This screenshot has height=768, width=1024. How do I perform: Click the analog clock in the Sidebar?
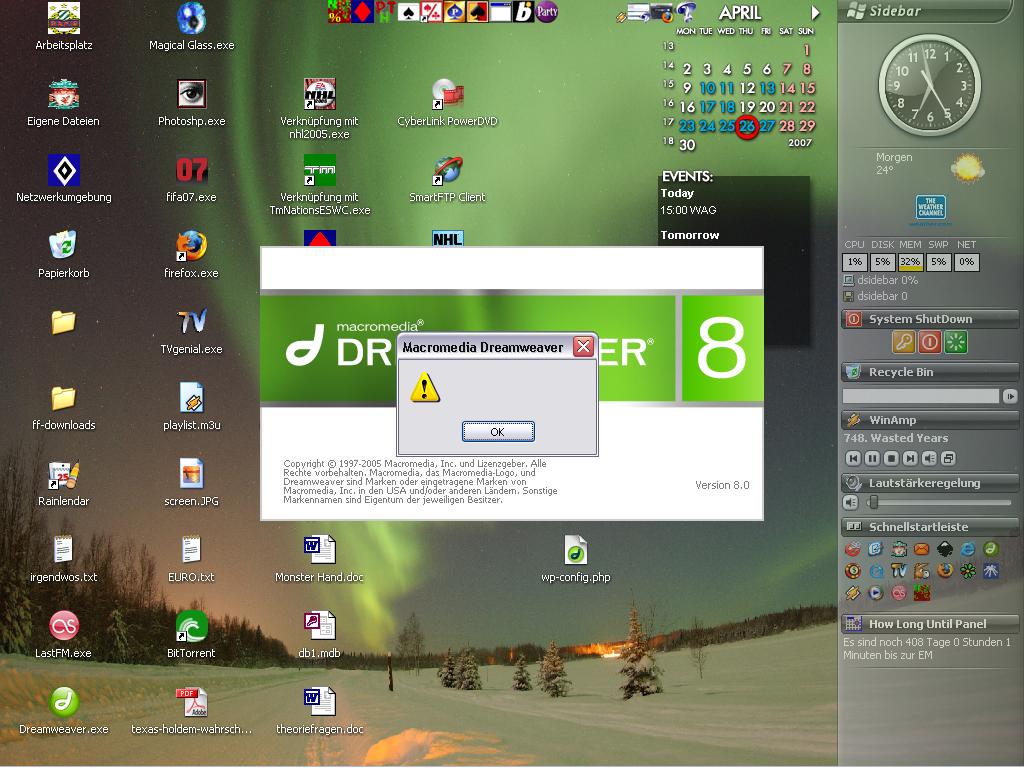pos(929,86)
